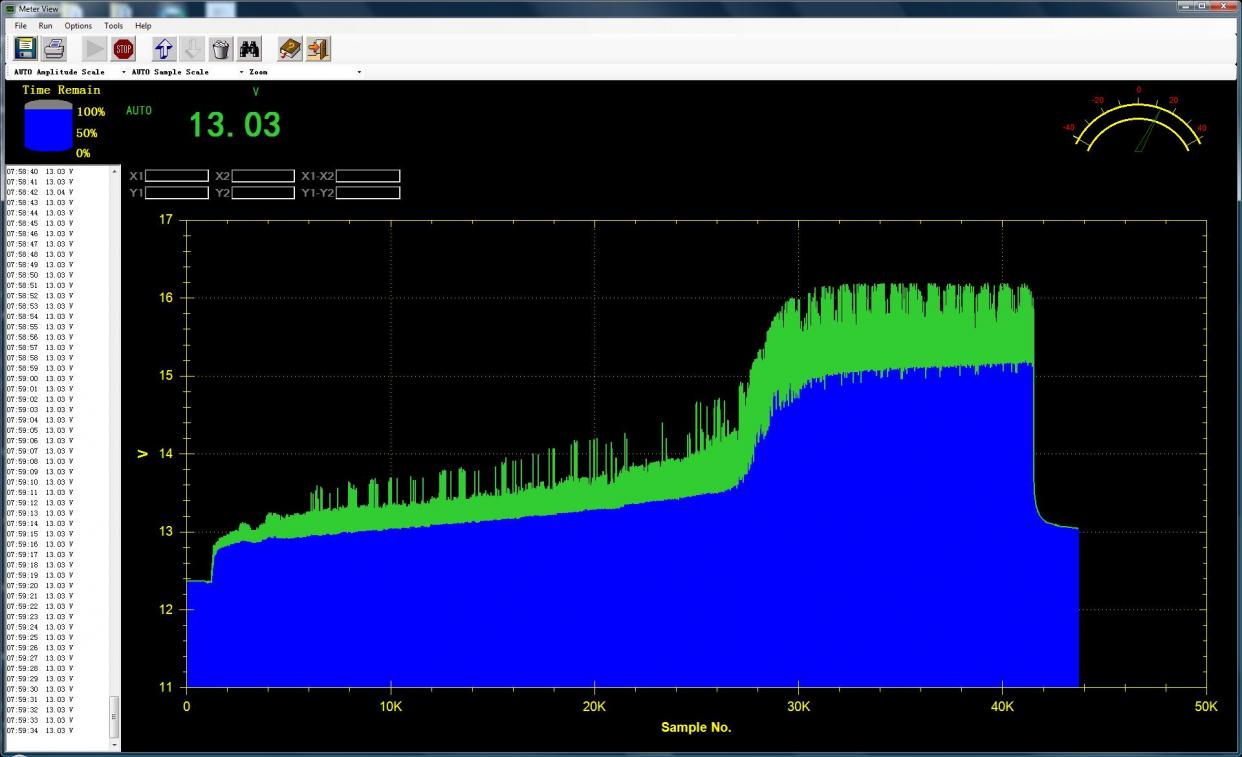
Task: Open the File menu
Action: 20,26
